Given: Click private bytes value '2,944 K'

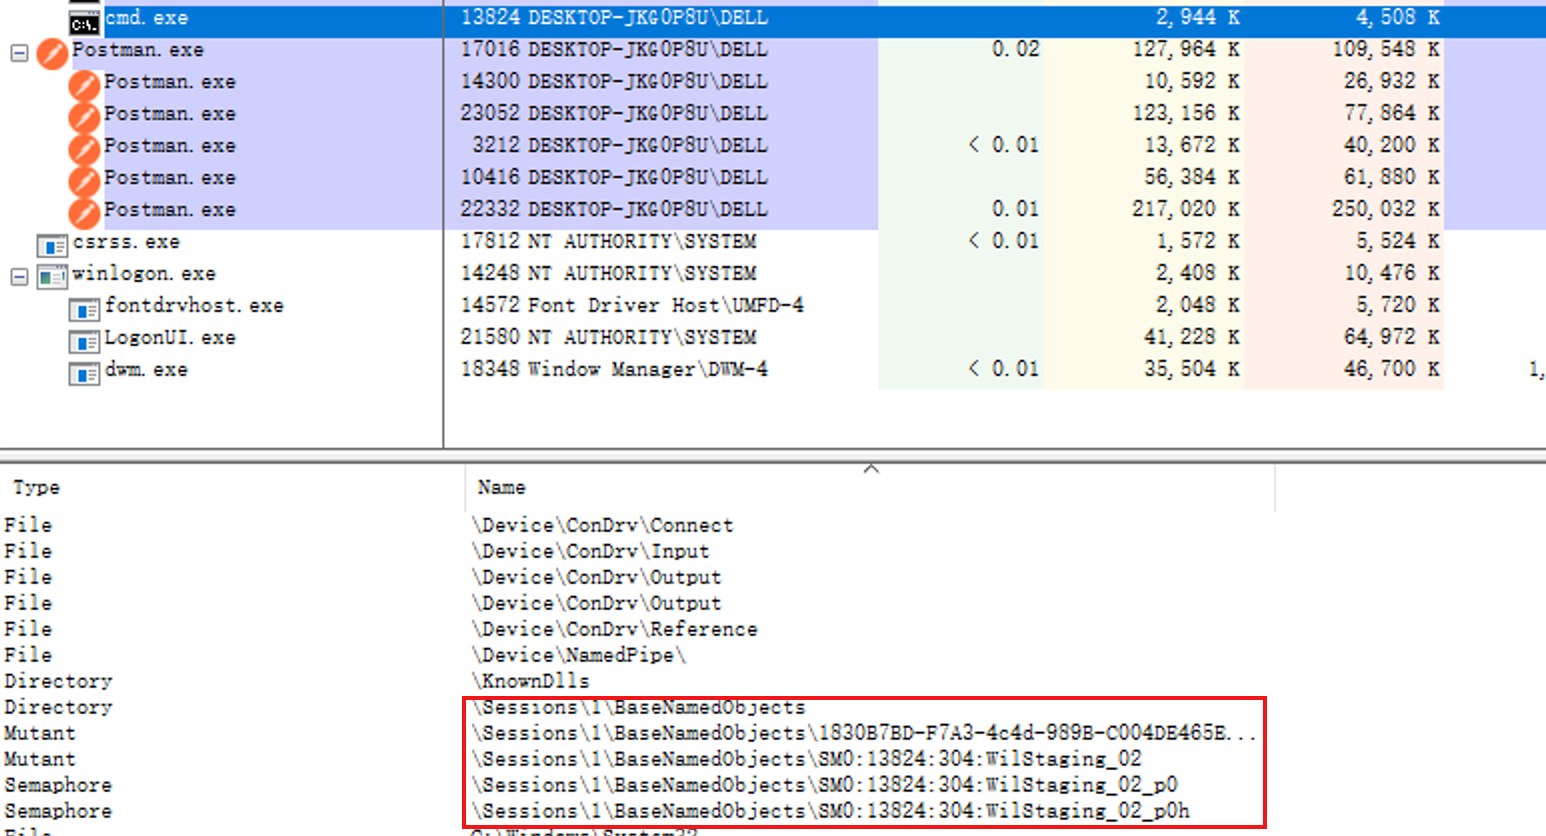Looking at the screenshot, I should pos(1198,17).
